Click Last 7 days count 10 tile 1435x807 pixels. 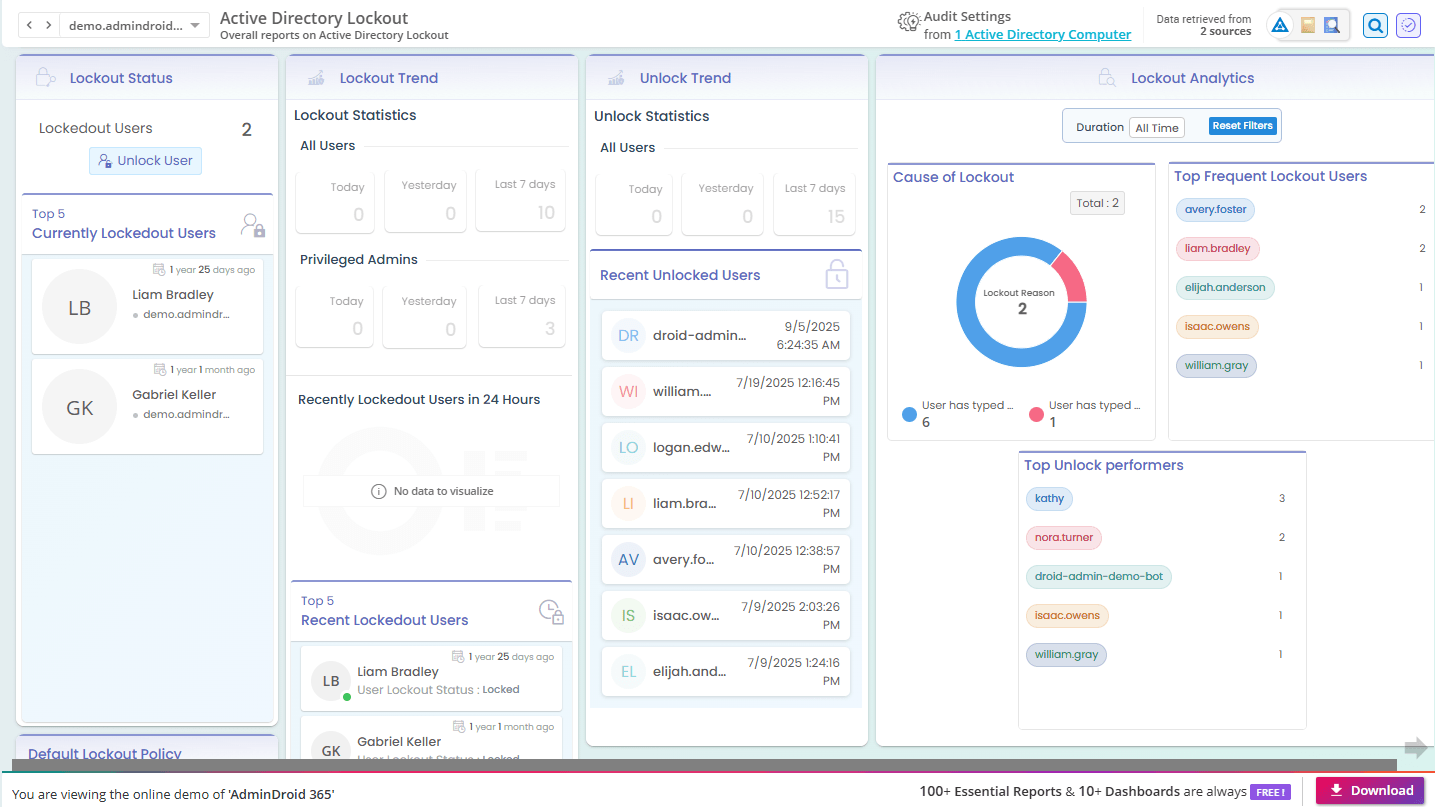tap(522, 201)
